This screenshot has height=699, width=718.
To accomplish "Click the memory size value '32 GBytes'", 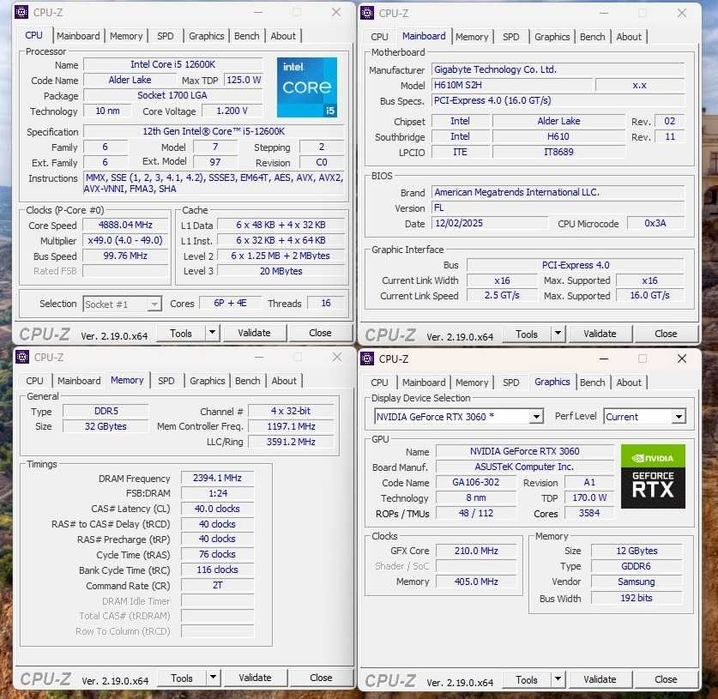I will [106, 427].
